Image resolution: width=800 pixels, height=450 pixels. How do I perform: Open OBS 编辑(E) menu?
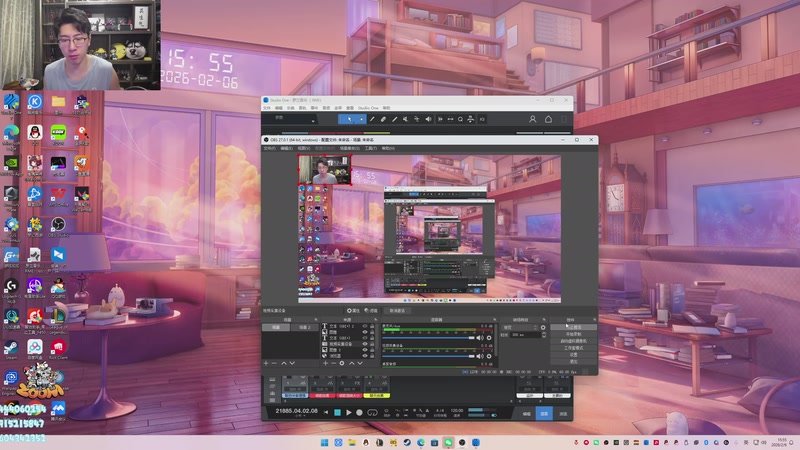(x=287, y=148)
